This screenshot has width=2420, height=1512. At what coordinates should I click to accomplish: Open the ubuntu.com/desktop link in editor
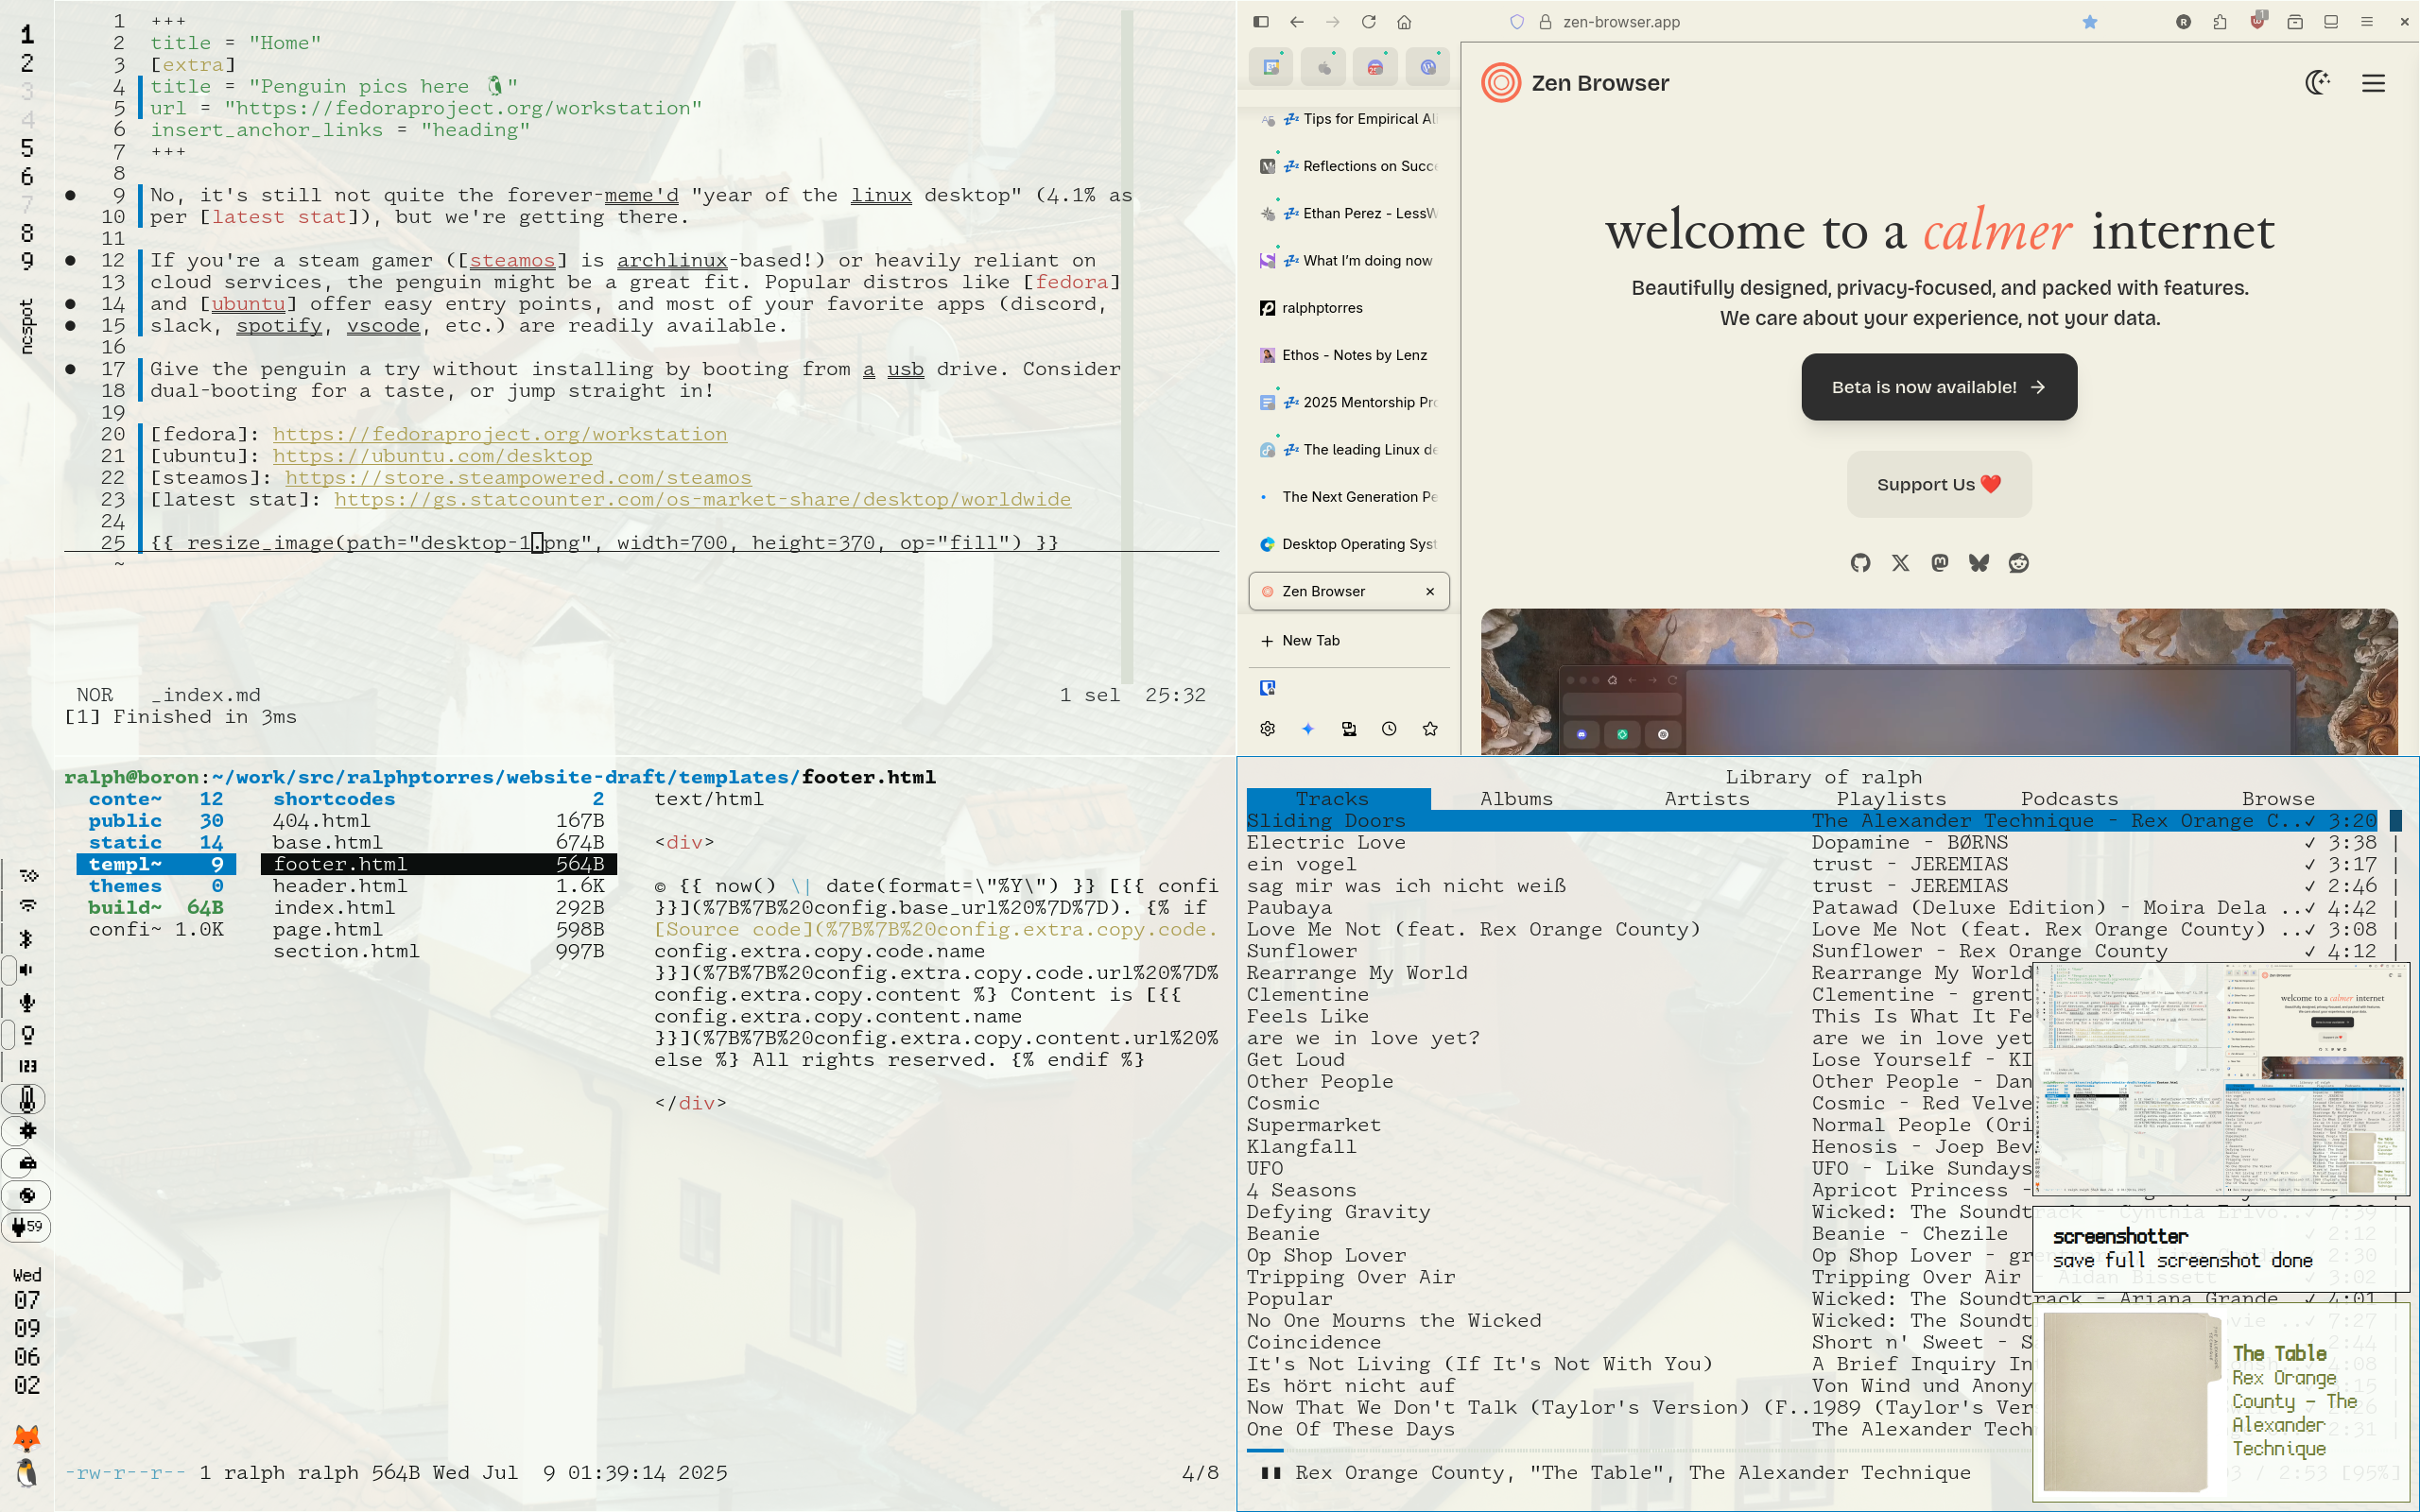click(x=432, y=456)
